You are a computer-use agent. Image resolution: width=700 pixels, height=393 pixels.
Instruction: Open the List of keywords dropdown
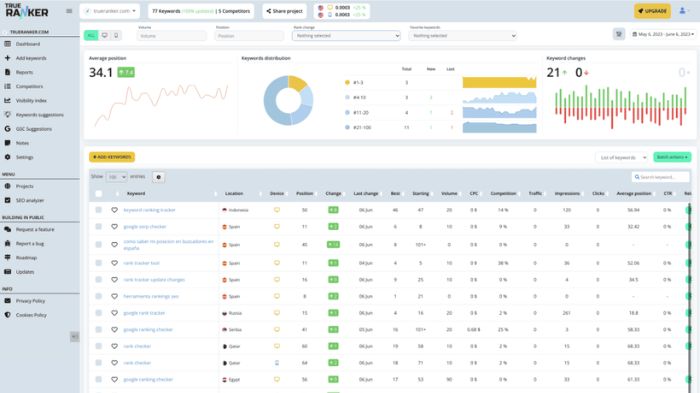pyautogui.click(x=622, y=158)
